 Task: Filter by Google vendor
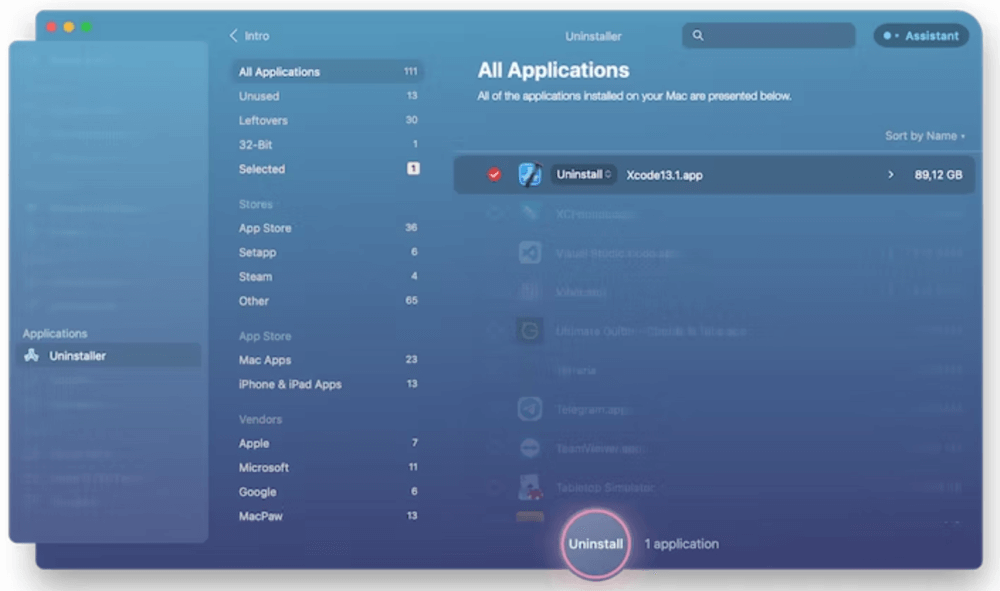(327, 492)
